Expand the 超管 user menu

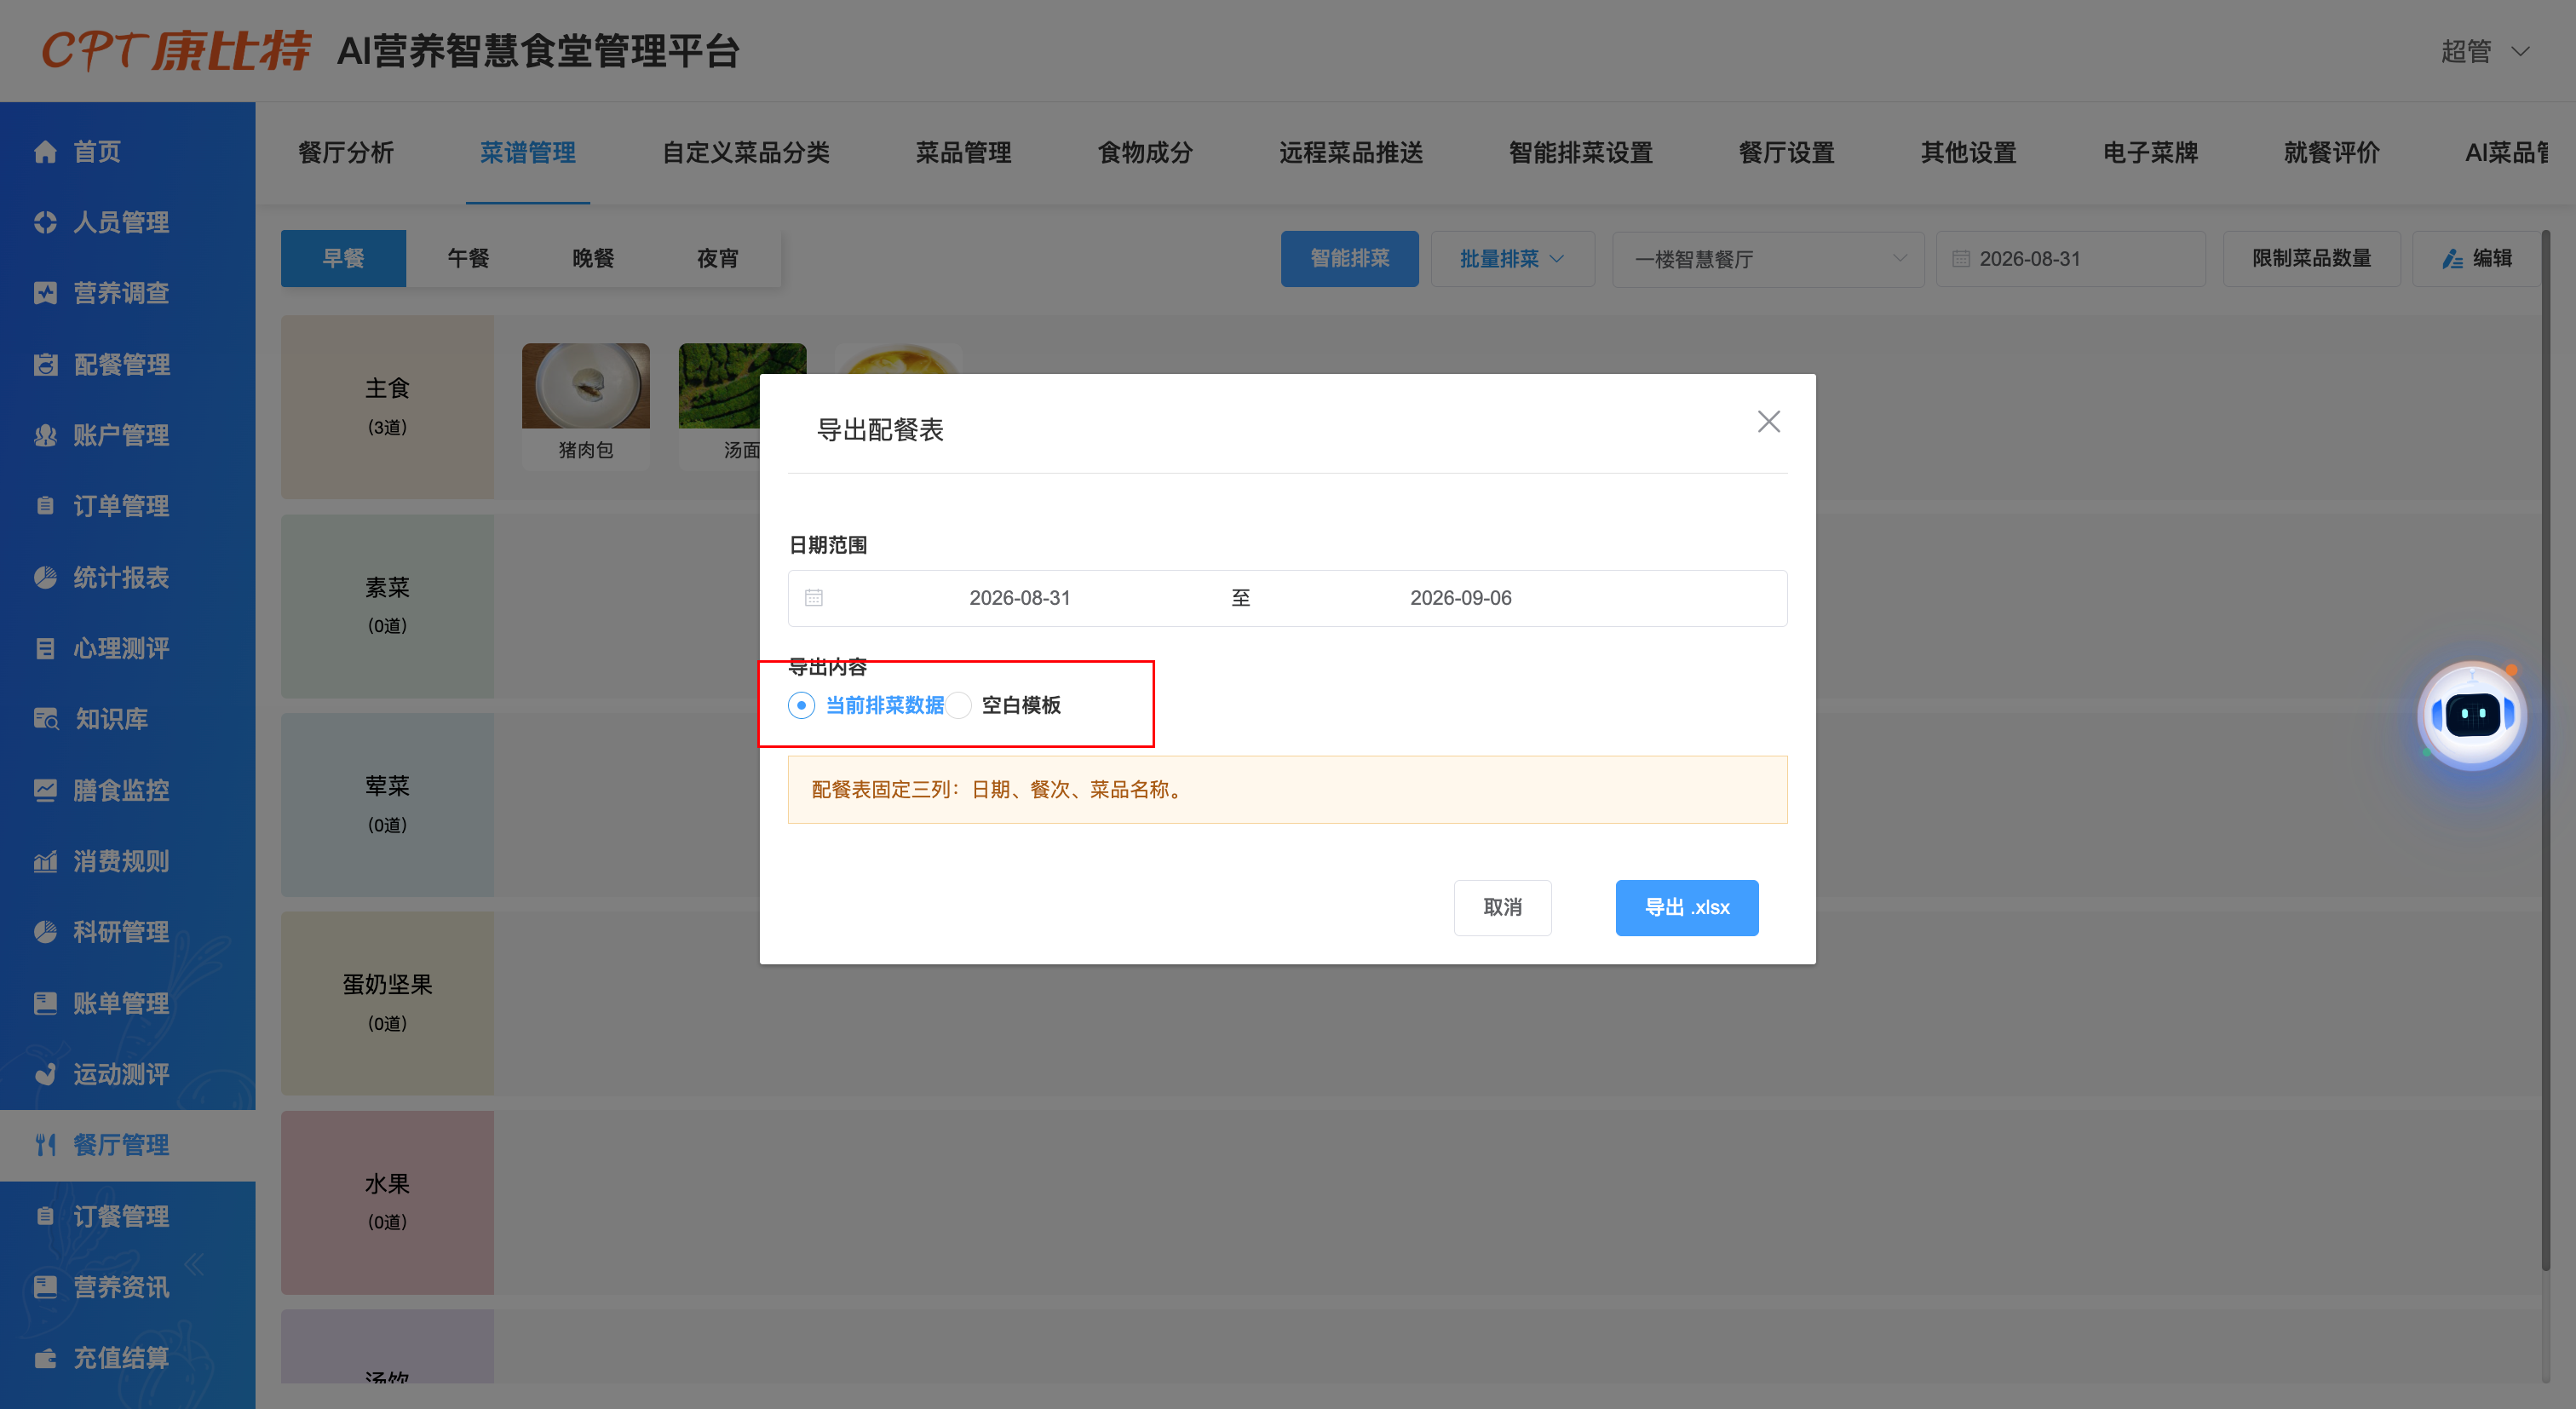point(2484,51)
